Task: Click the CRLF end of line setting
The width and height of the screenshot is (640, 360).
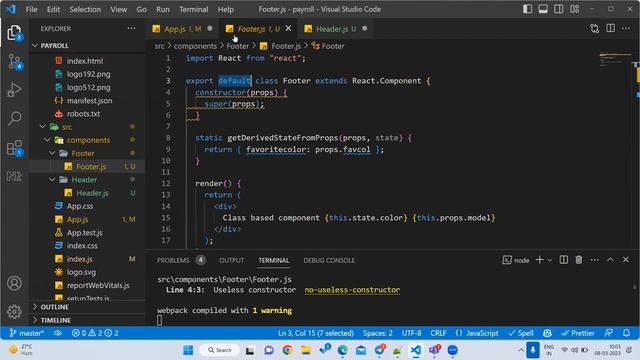Action: tap(438, 333)
